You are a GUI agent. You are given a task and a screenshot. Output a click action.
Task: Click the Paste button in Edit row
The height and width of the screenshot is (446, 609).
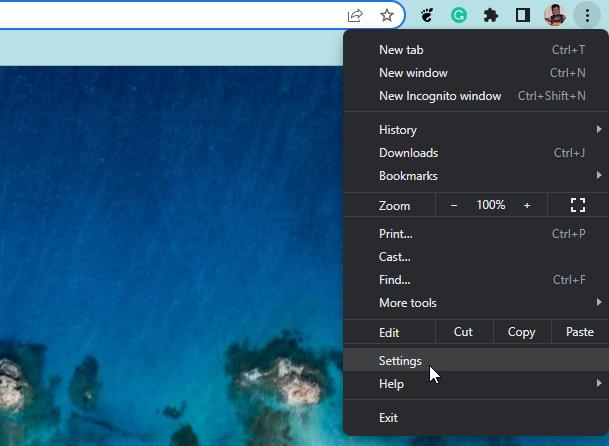[x=579, y=332]
